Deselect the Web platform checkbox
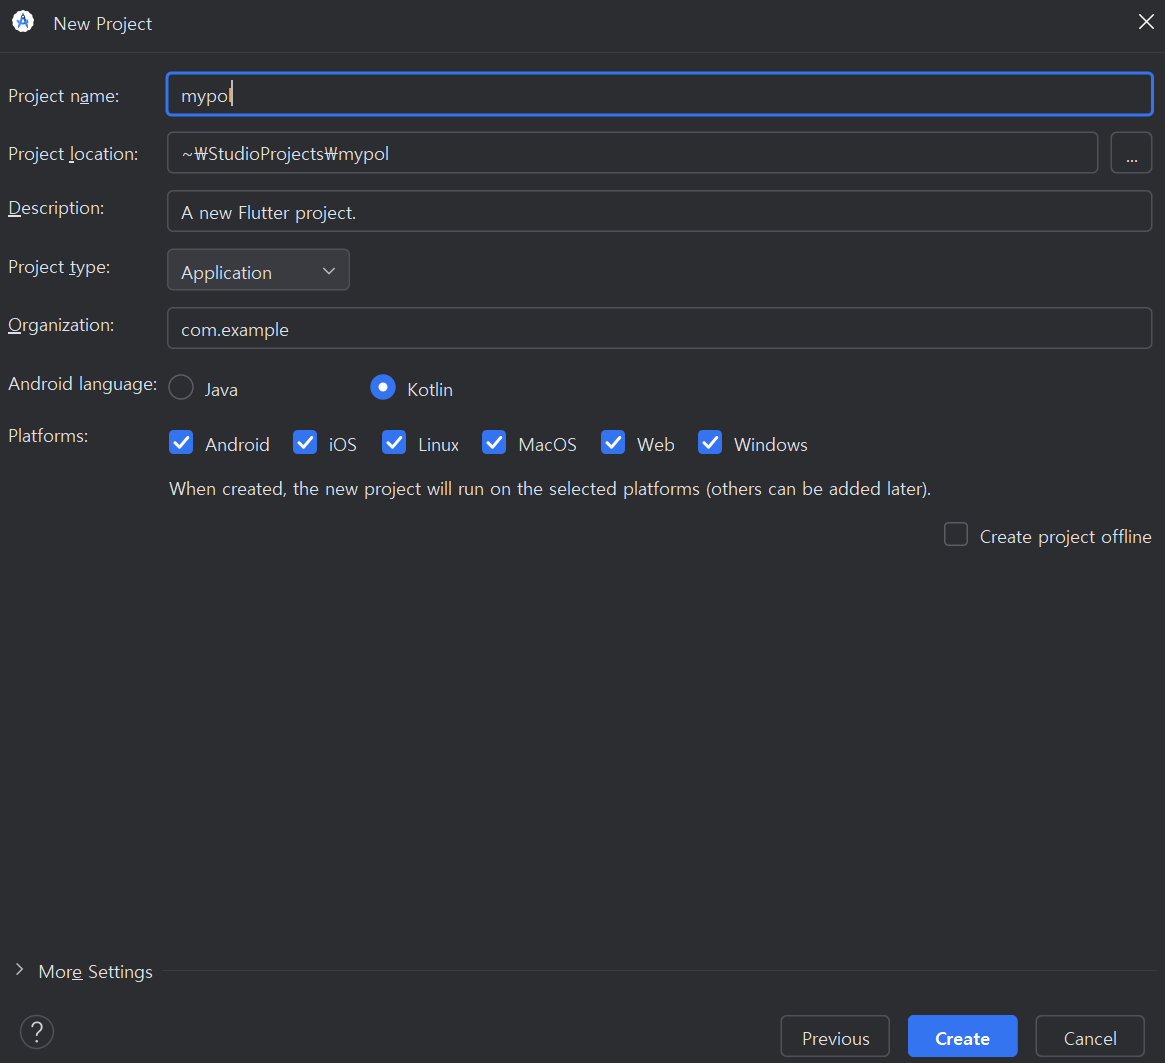 [613, 443]
